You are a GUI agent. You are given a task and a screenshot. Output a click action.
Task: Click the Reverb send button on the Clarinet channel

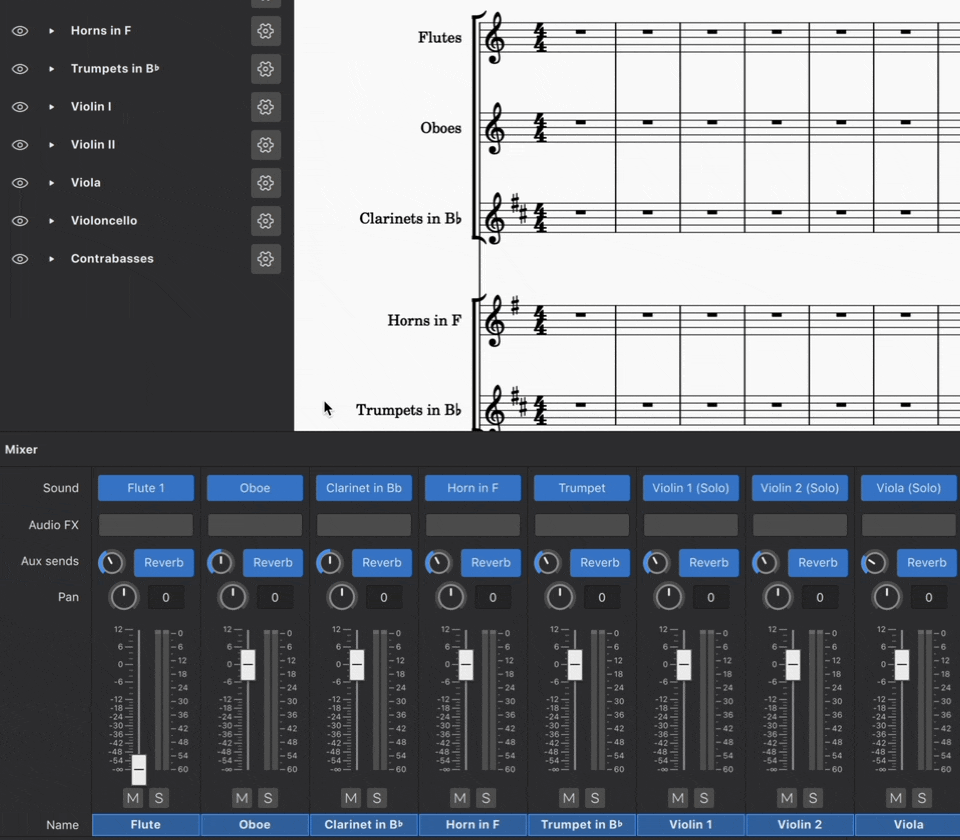381,562
